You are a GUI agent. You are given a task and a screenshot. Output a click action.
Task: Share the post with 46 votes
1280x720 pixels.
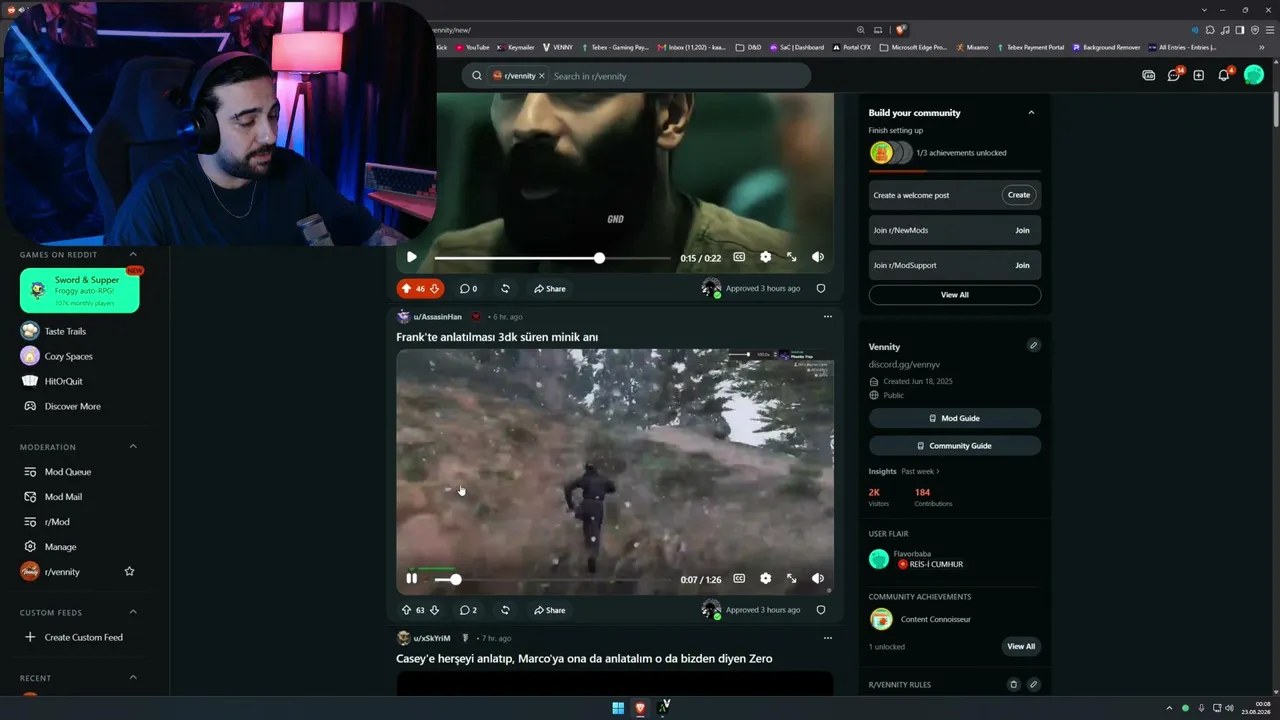pos(549,289)
